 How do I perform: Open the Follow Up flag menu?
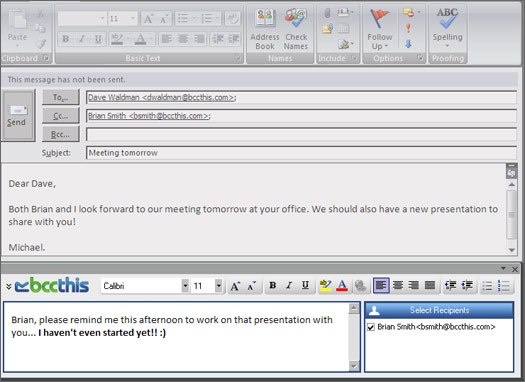pyautogui.click(x=380, y=29)
